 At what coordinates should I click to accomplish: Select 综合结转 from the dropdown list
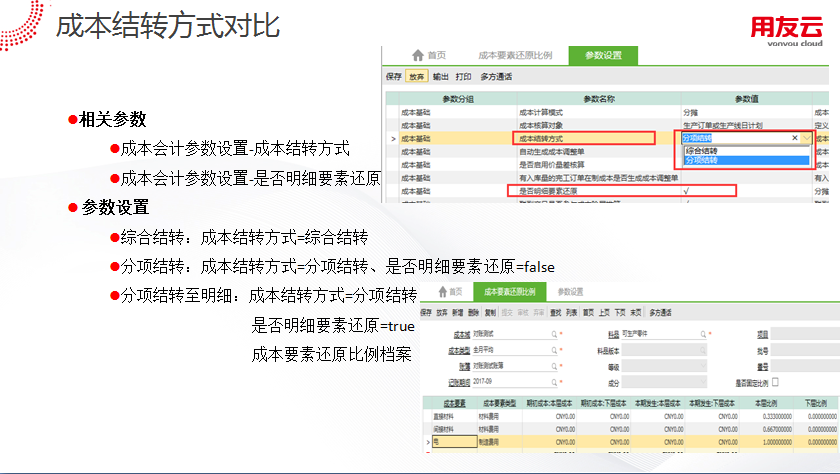tap(701, 151)
